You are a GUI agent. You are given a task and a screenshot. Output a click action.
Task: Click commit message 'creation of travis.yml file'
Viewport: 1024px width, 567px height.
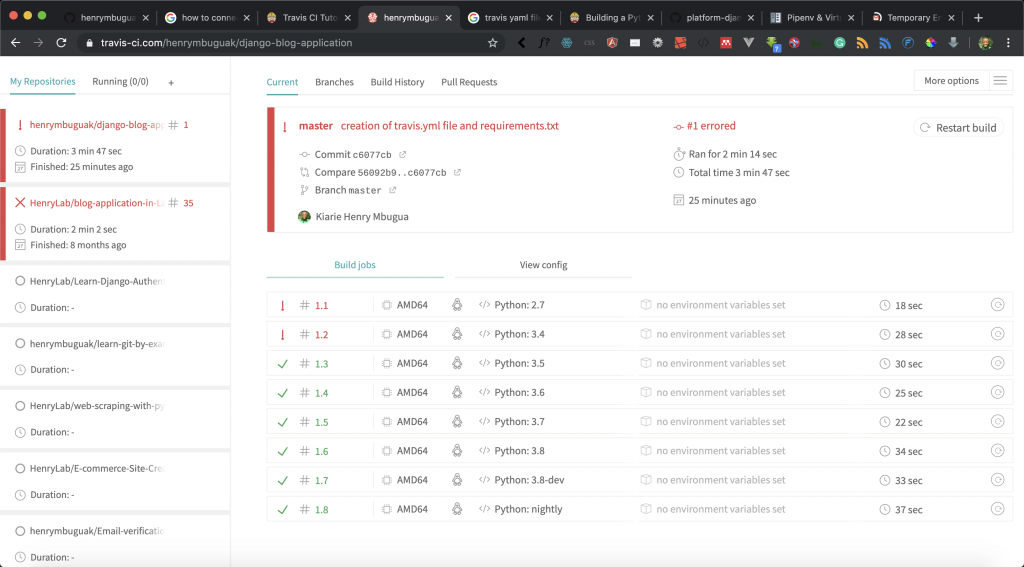tap(450, 126)
